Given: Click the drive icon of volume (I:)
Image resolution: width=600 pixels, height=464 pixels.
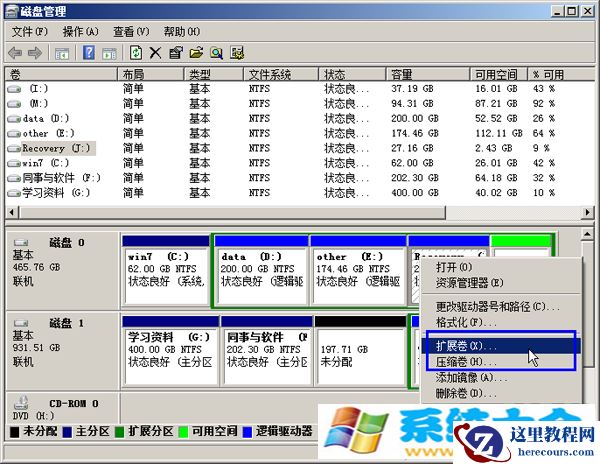Looking at the screenshot, I should (14, 89).
